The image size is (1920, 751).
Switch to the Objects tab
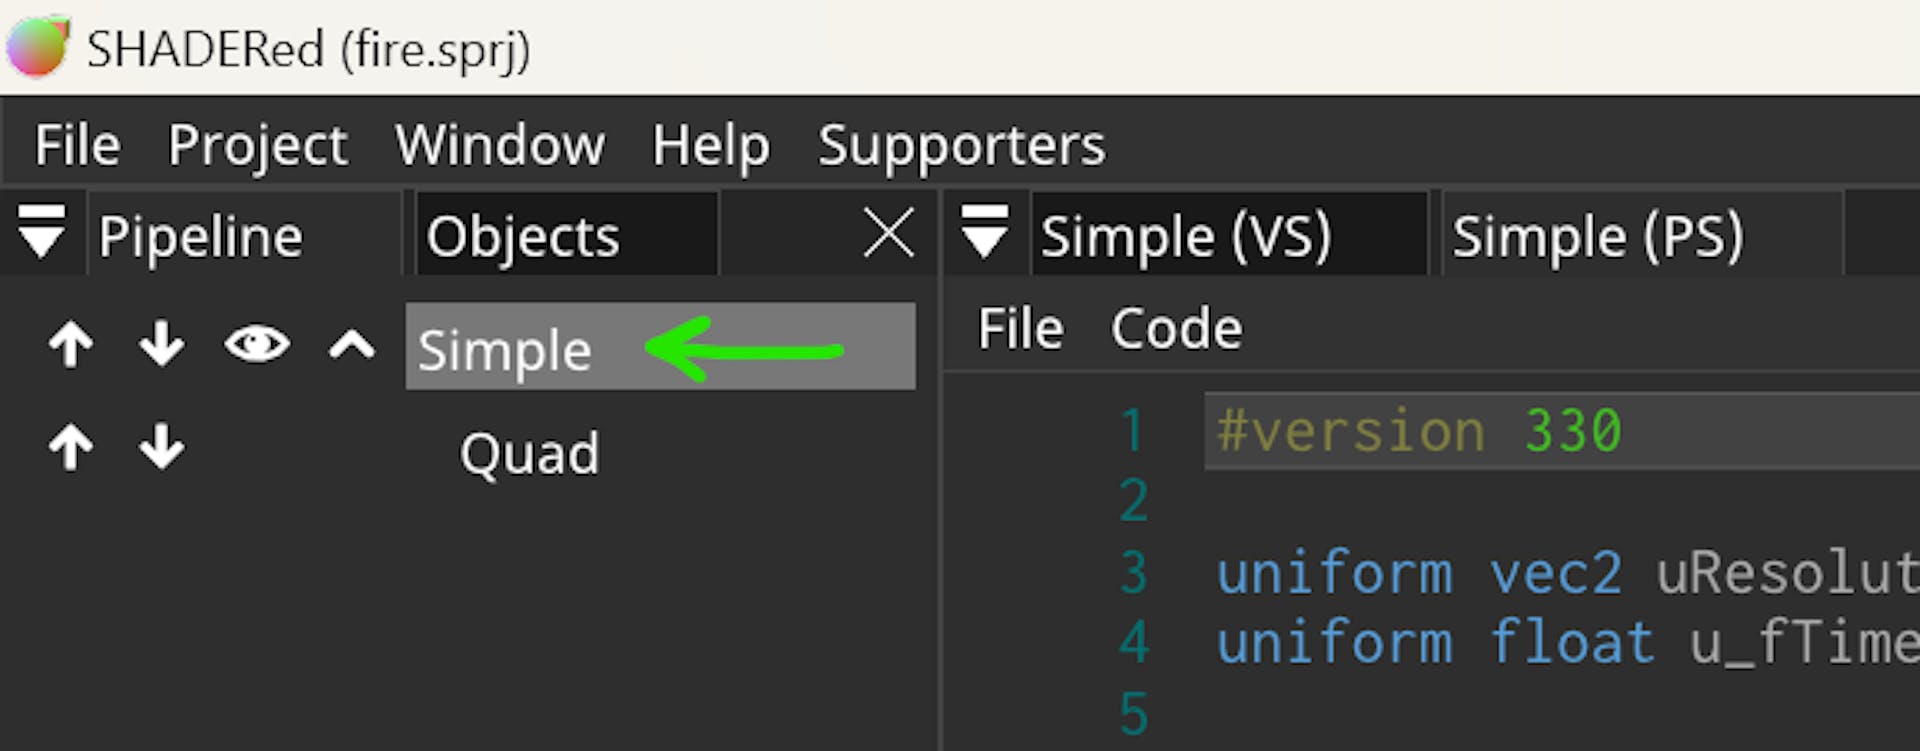tap(523, 237)
